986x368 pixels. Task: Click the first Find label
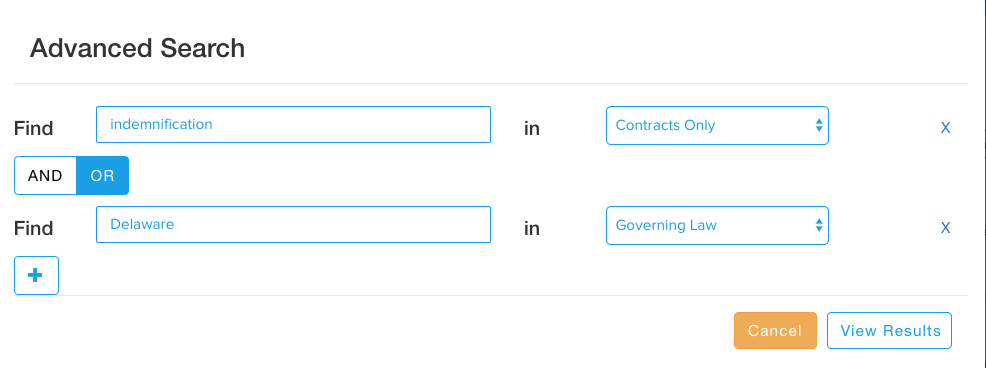point(33,128)
